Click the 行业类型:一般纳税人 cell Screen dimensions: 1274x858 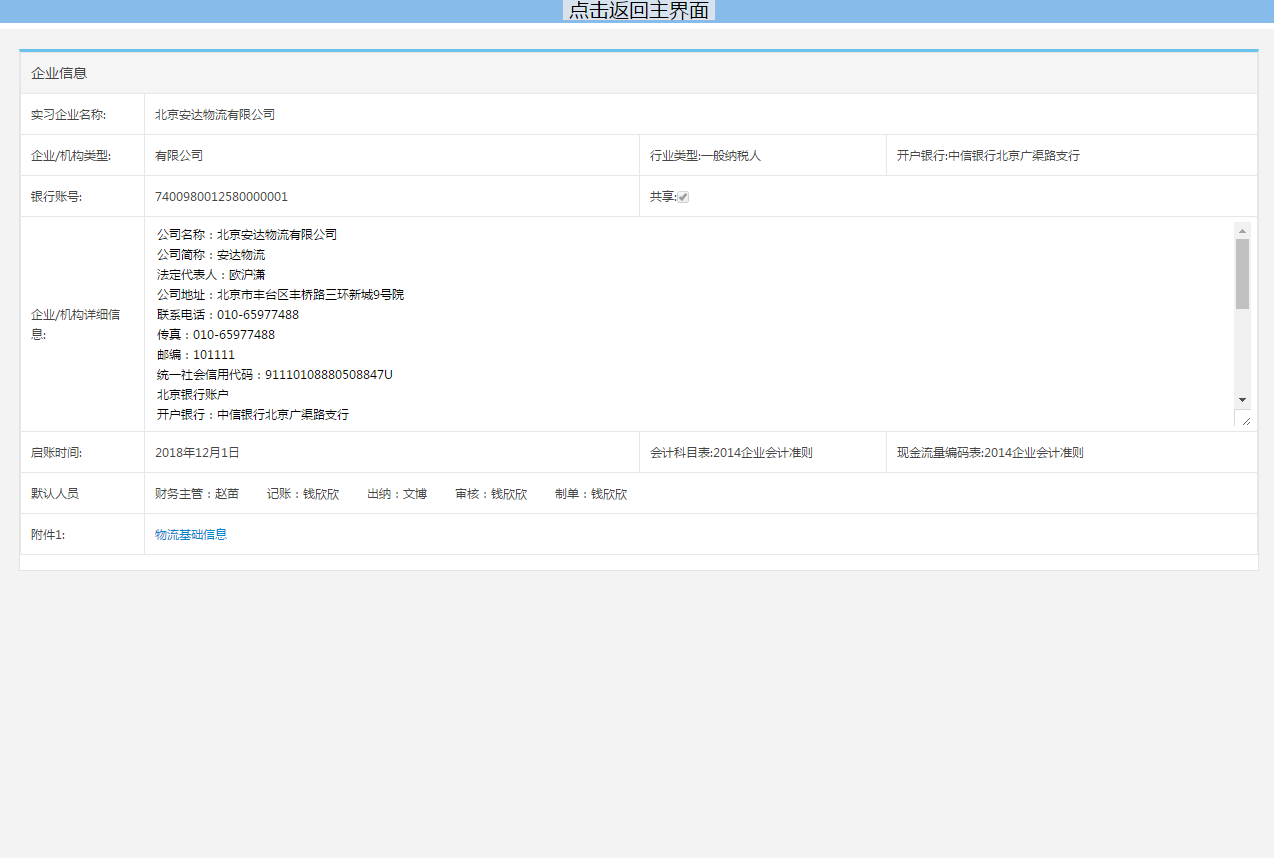(x=705, y=156)
